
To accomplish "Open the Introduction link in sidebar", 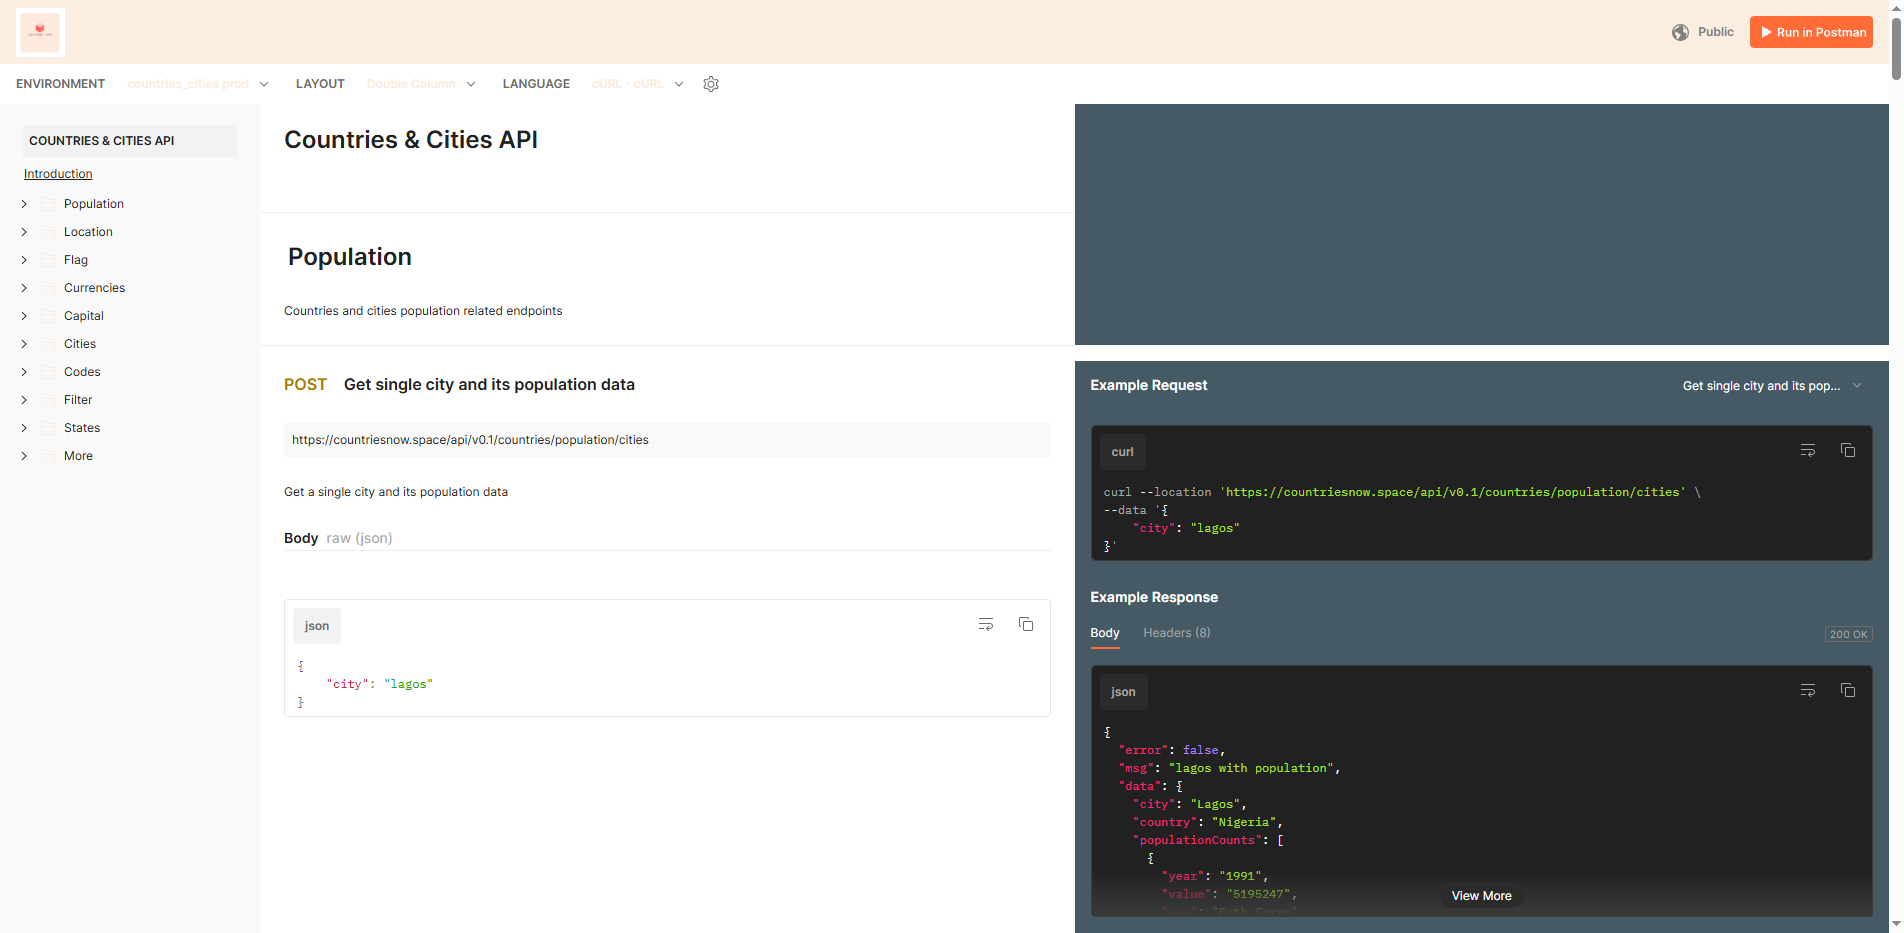I will click(x=57, y=173).
